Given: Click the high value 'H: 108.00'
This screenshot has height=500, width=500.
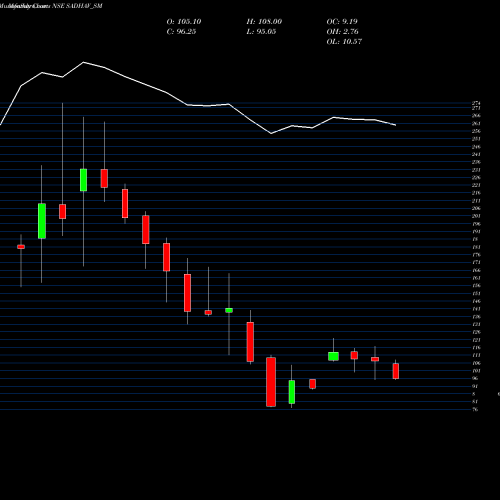Looking at the screenshot, I should tap(264, 22).
